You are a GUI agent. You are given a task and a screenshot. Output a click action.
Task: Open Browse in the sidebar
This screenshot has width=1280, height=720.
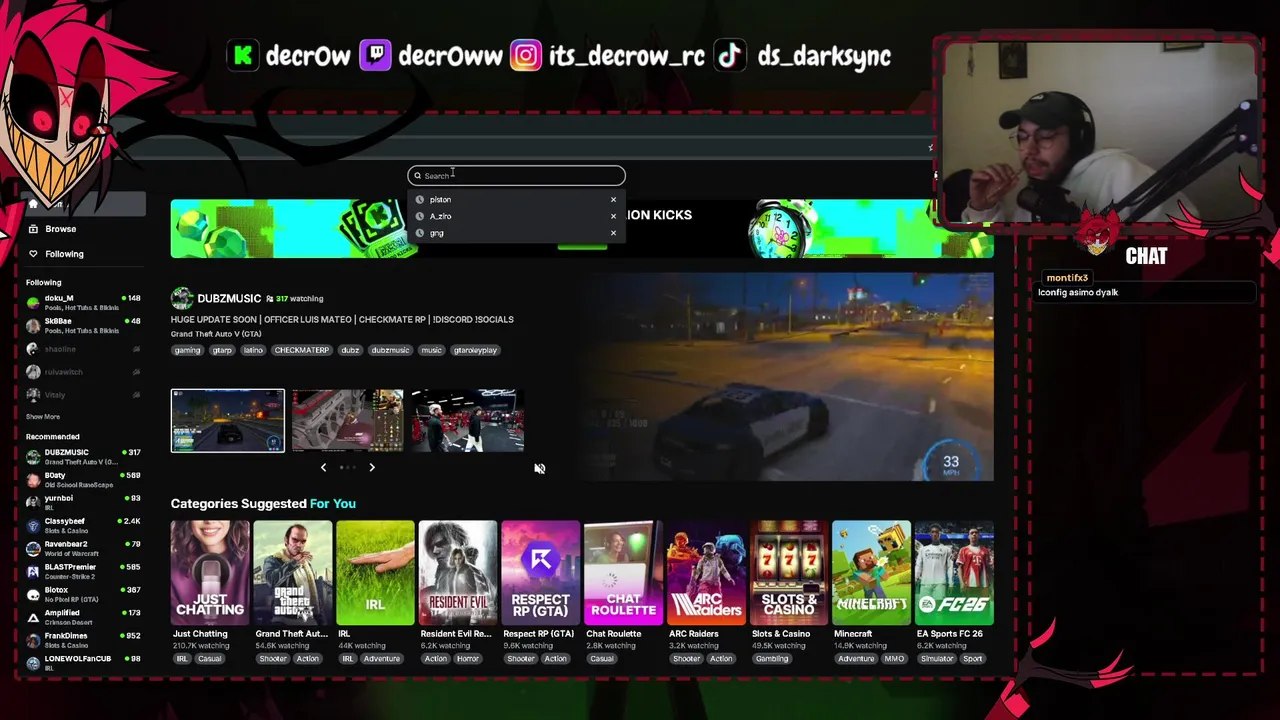60,229
